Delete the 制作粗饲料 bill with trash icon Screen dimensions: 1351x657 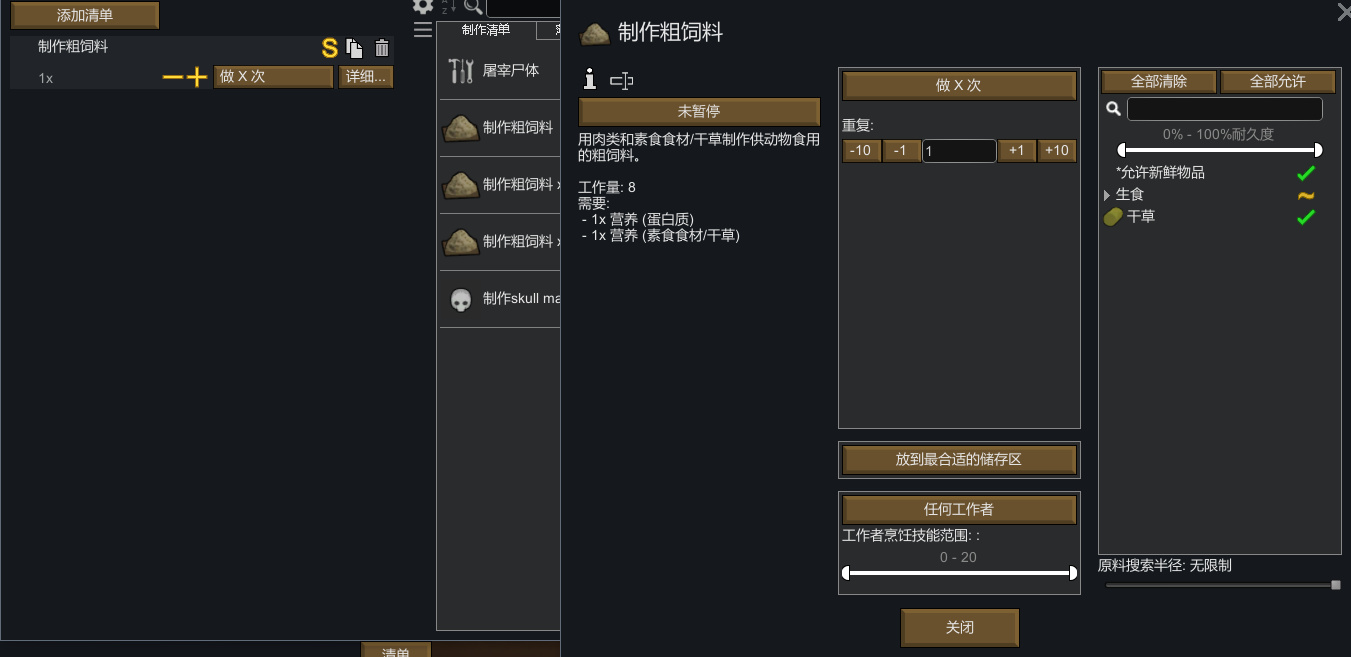tap(382, 48)
